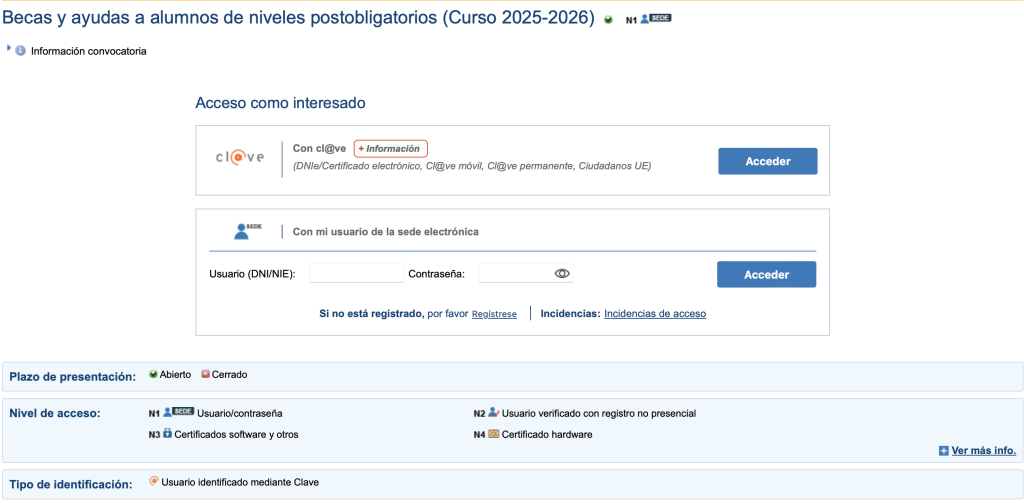The image size is (1024, 503).
Task: Click the green Abierto status icon
Action: click(153, 374)
